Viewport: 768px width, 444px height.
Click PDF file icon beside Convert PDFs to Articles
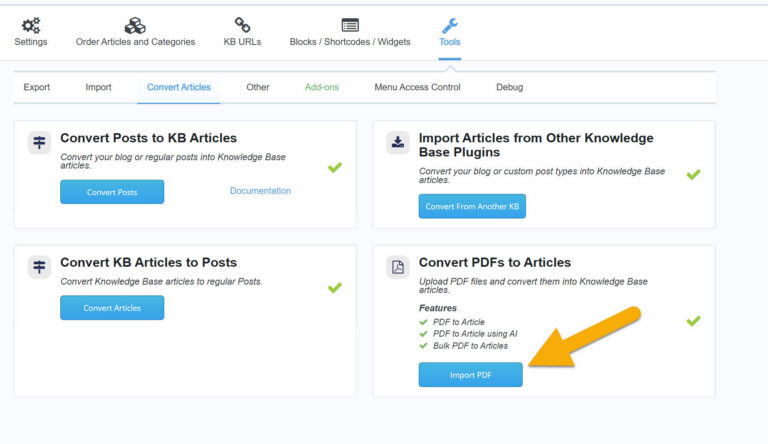(x=398, y=267)
